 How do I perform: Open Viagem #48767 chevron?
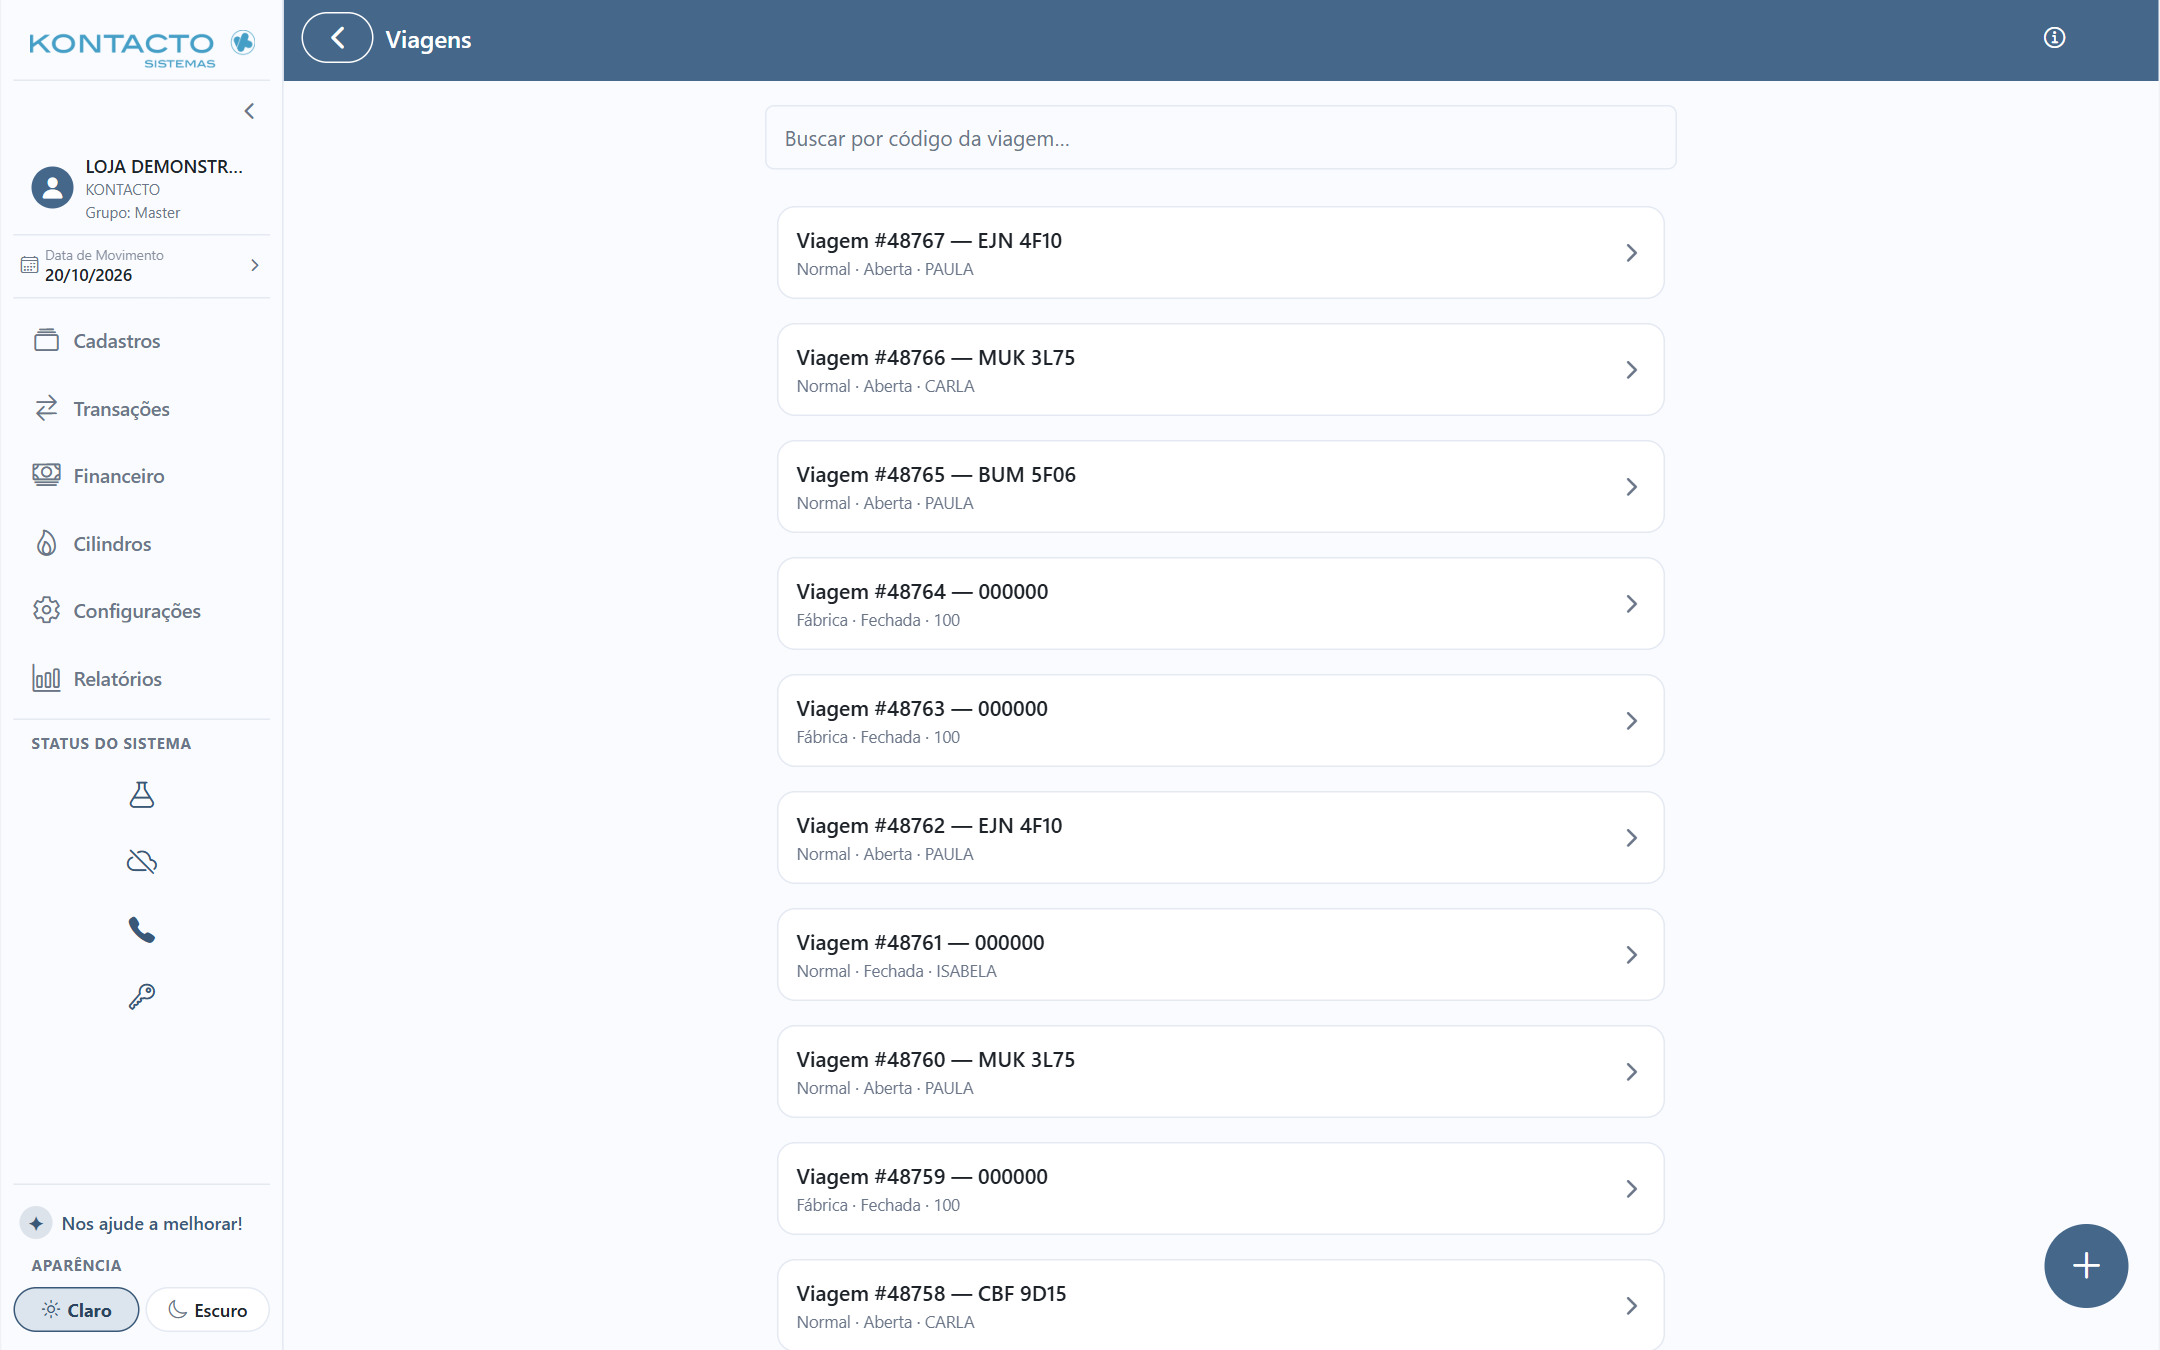point(1631,253)
